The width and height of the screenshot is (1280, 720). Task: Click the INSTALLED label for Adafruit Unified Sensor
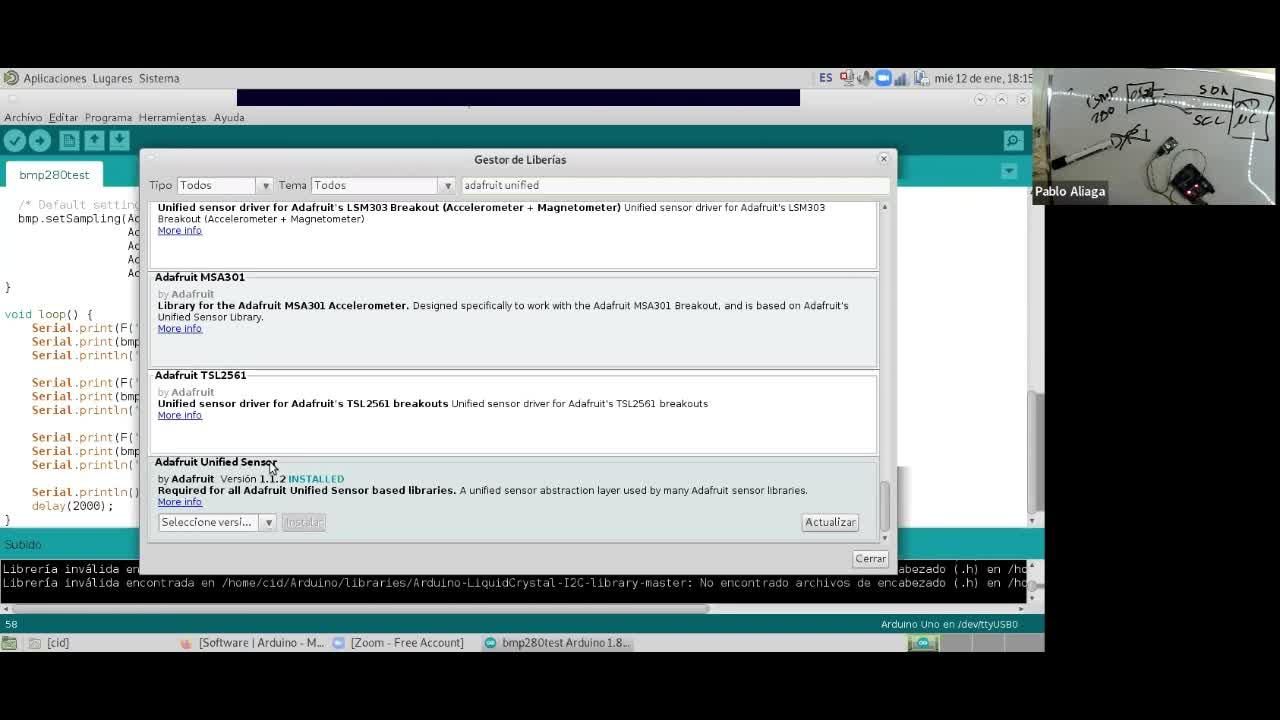[x=316, y=479]
